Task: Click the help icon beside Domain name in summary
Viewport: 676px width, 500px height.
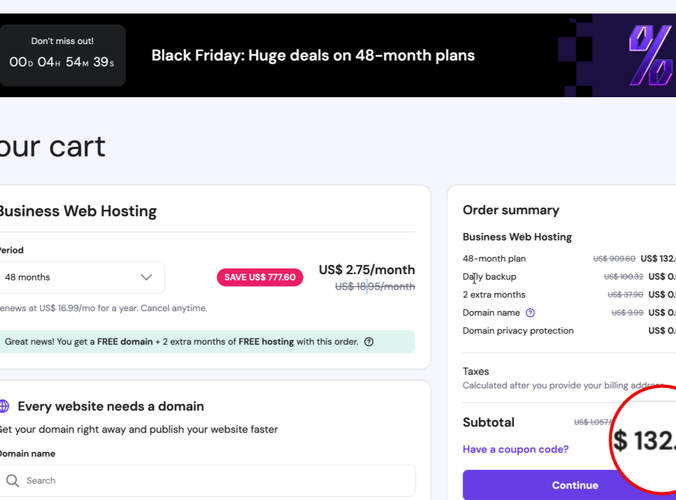Action: pyautogui.click(x=530, y=313)
